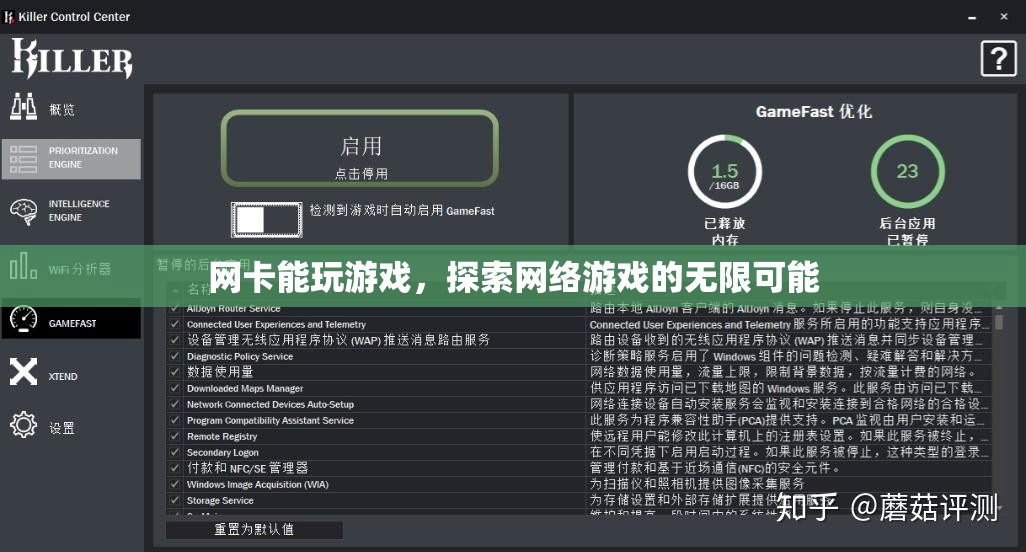
Task: Click description 为扫描仪和照相机提供图像采集服务
Action: (x=697, y=484)
